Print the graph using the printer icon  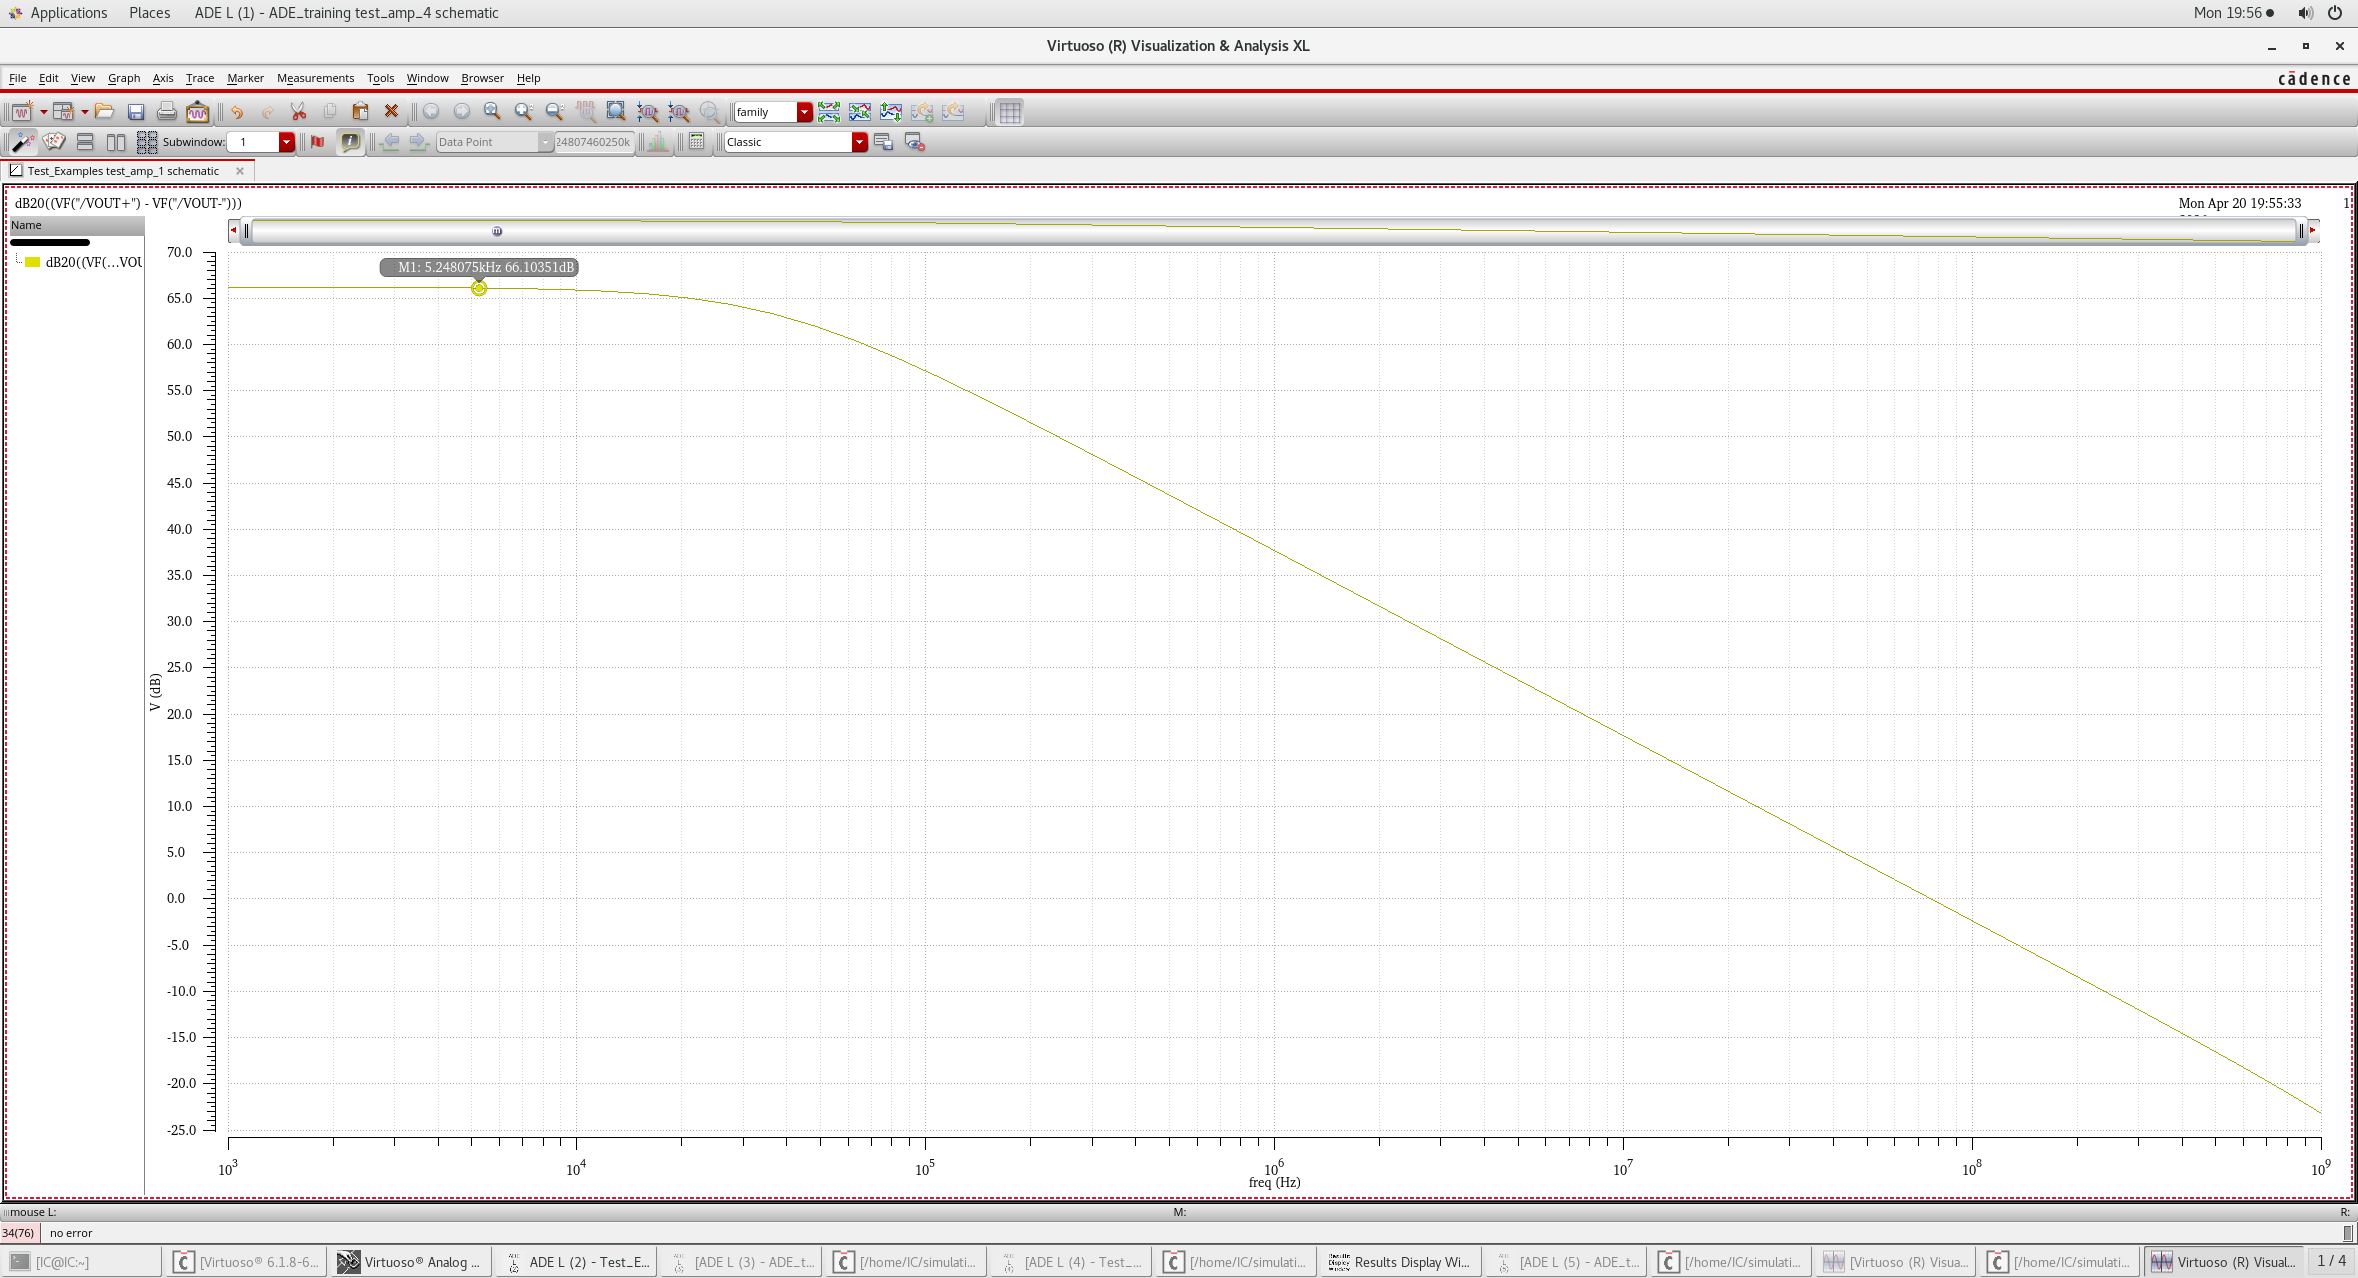[167, 112]
